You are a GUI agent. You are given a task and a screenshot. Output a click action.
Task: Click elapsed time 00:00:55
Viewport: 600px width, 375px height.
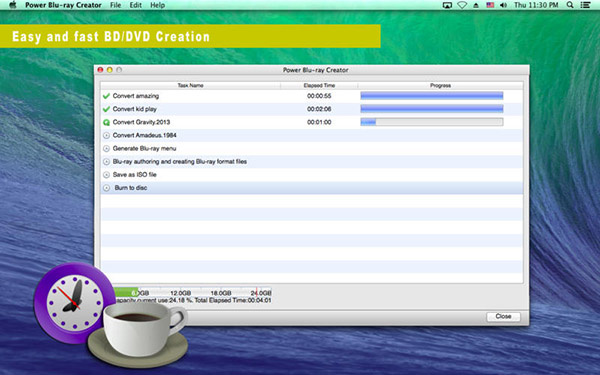coord(319,96)
